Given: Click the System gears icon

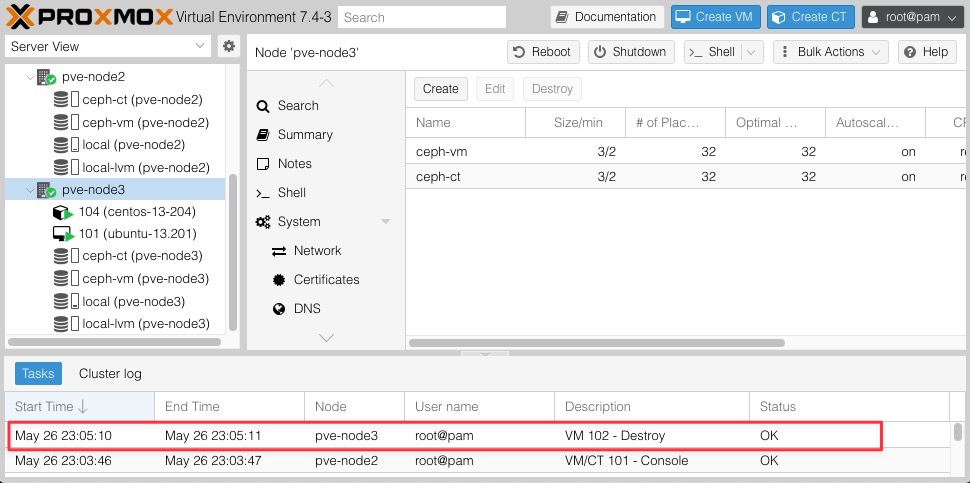Looking at the screenshot, I should click(x=263, y=222).
